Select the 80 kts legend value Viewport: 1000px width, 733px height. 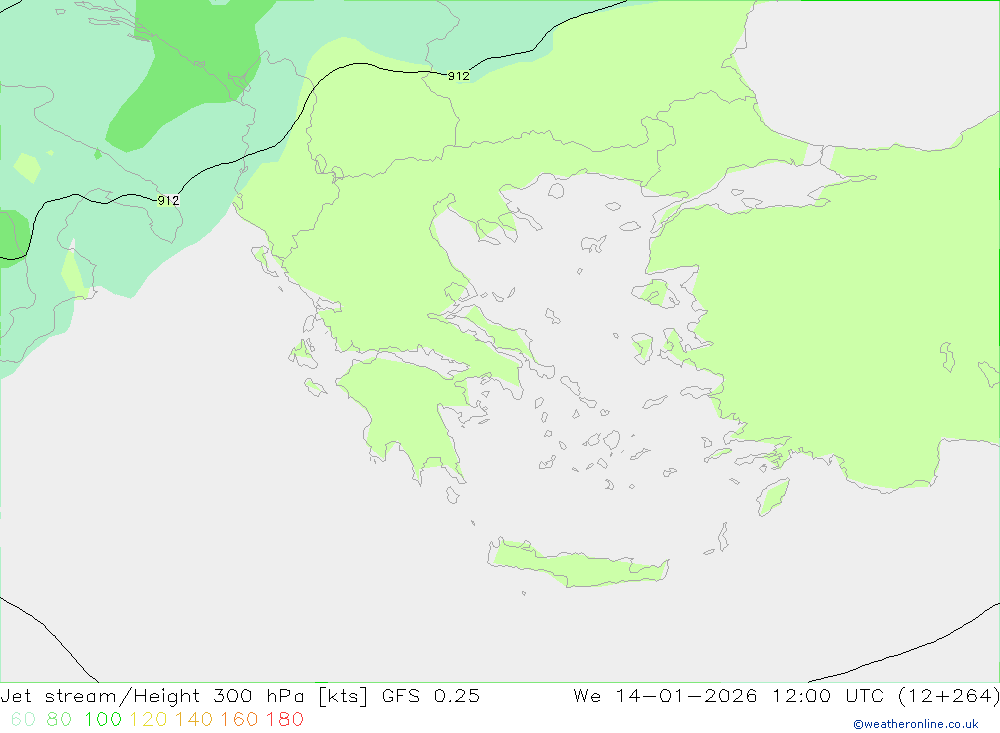tap(59, 719)
